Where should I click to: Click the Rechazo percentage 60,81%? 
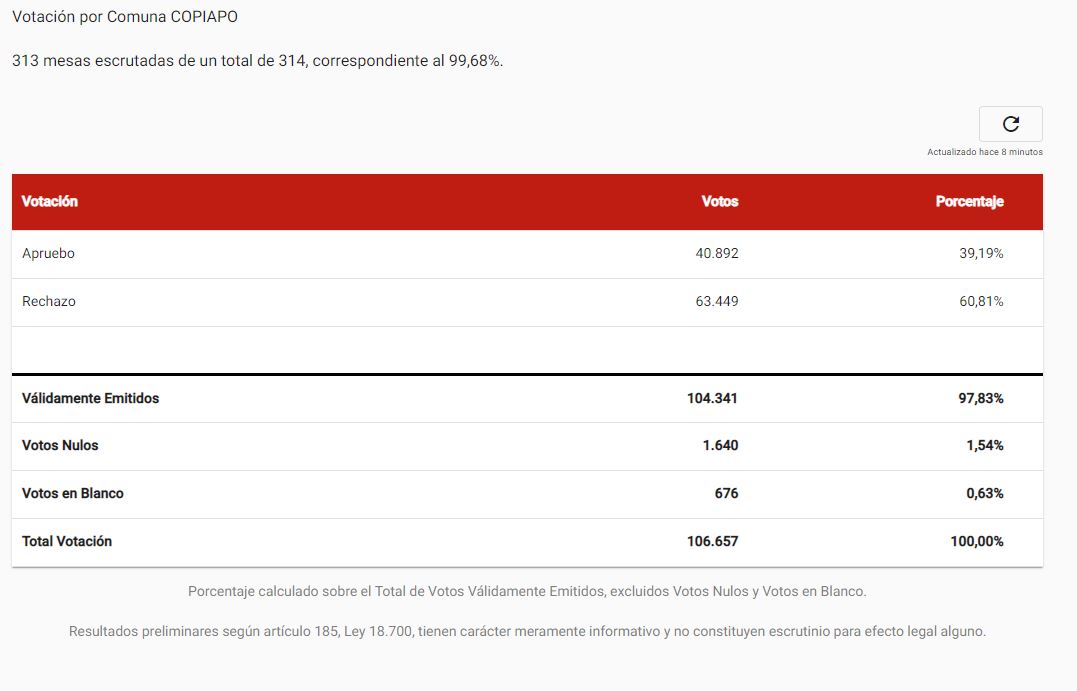[981, 302]
